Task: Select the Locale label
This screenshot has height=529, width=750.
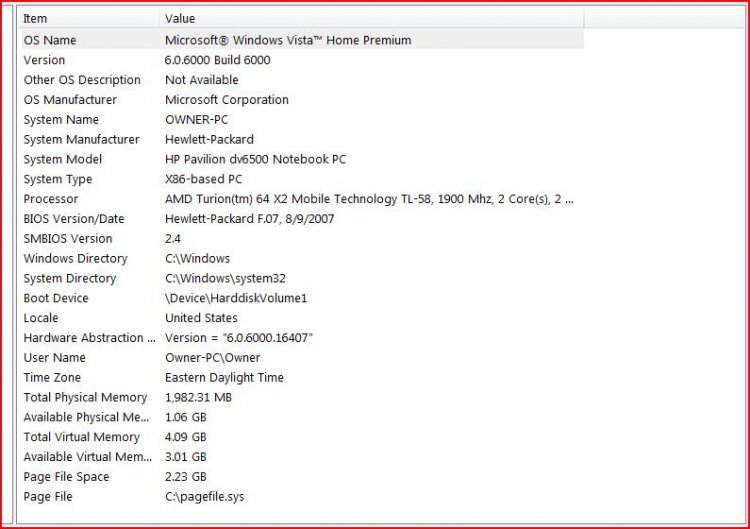Action: [41, 318]
